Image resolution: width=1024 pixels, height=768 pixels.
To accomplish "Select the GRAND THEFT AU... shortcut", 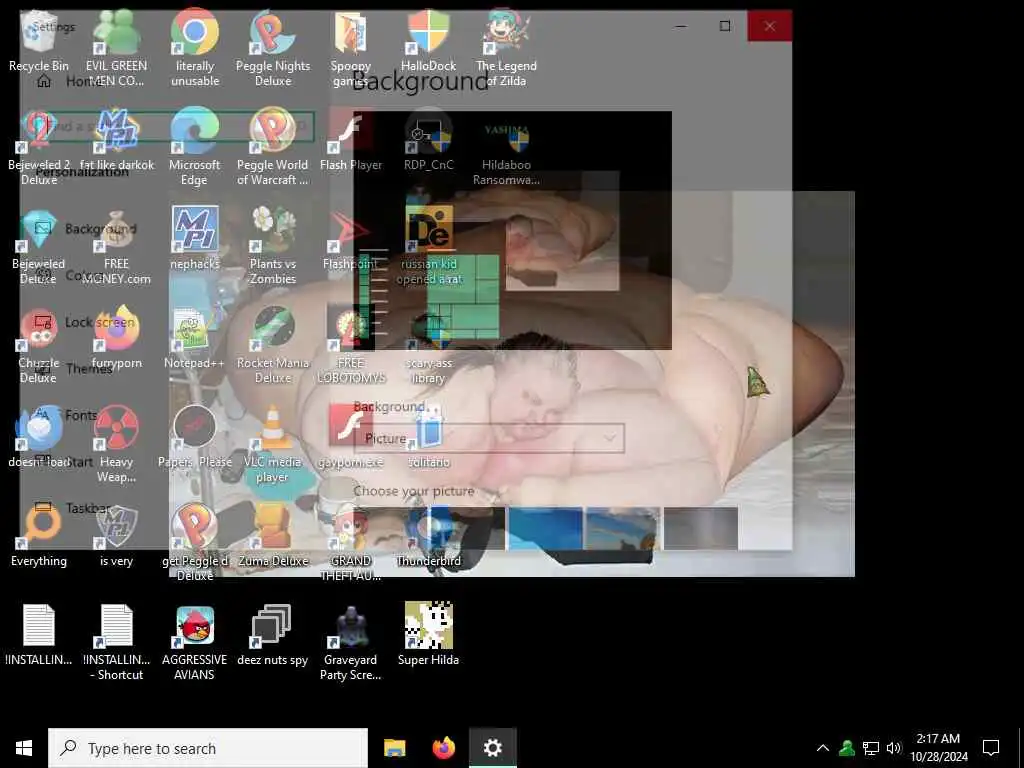I will click(351, 543).
